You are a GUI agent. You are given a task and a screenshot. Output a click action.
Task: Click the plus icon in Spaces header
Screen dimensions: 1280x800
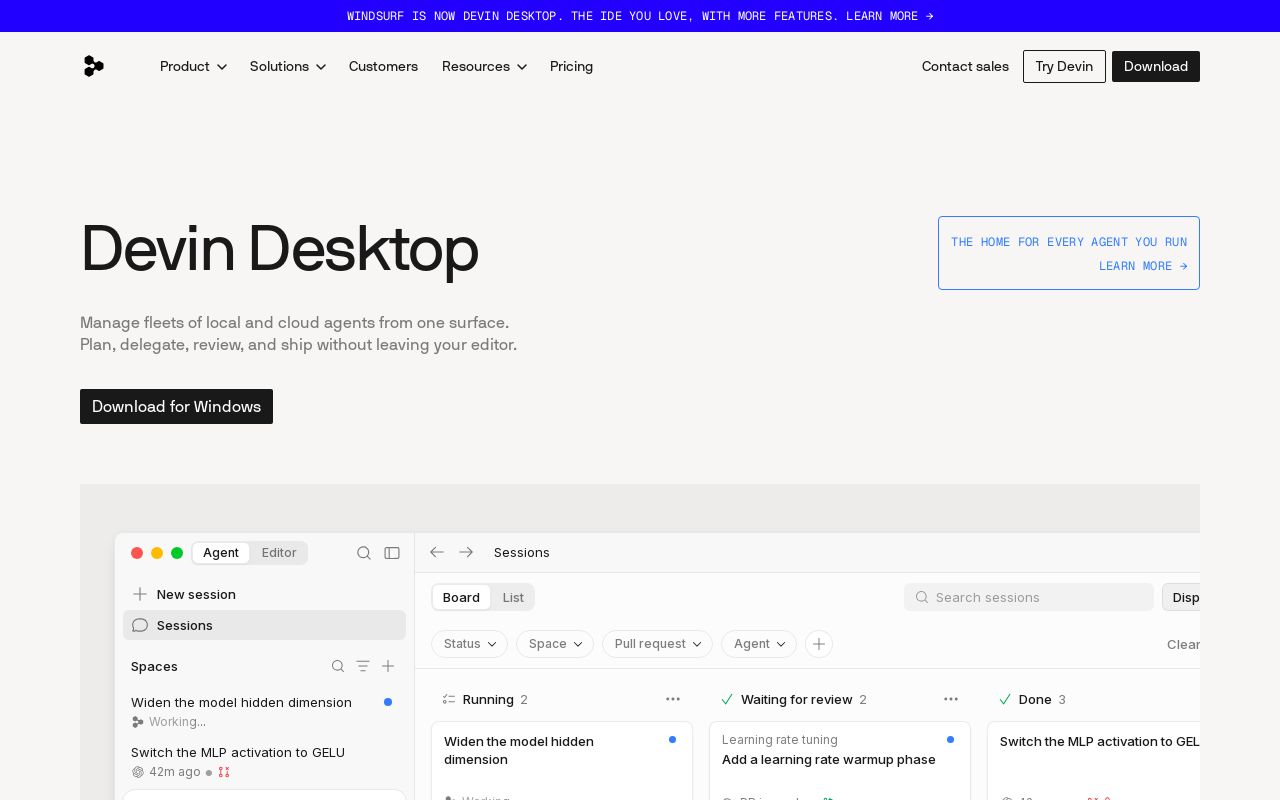[388, 666]
